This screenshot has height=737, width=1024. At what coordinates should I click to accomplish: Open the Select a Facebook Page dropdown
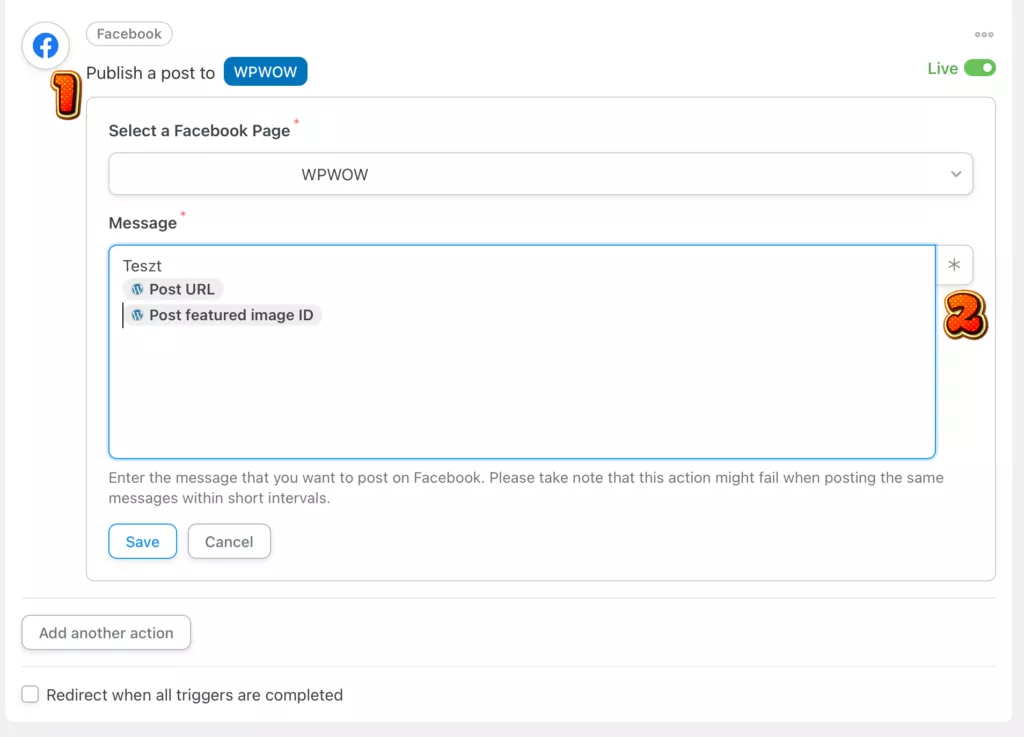[x=541, y=174]
